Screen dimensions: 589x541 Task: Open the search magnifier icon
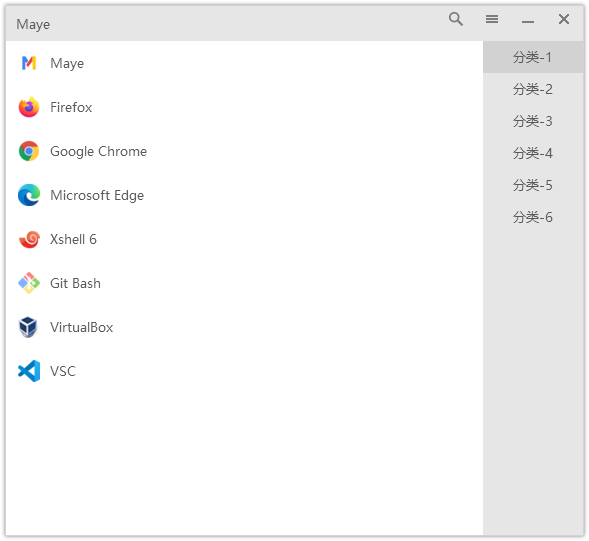click(x=456, y=19)
